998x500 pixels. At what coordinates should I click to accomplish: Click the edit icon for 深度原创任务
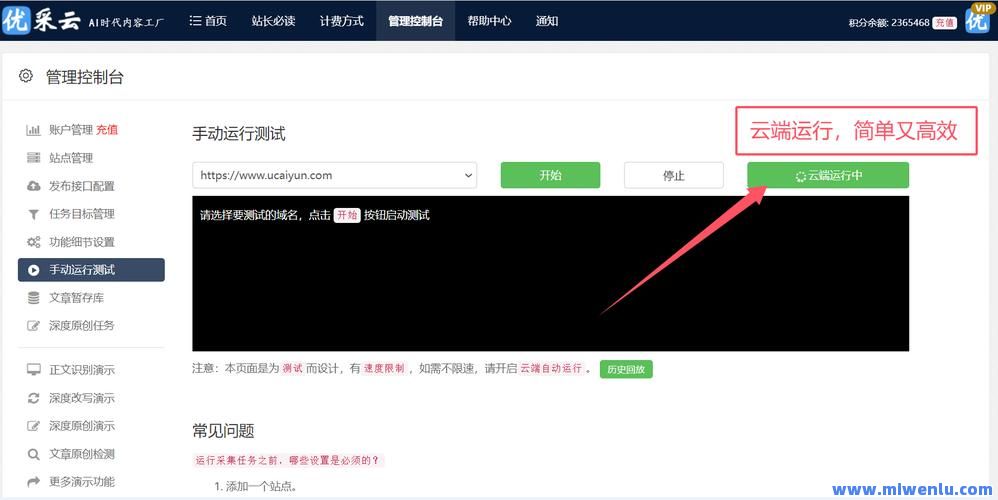click(33, 326)
